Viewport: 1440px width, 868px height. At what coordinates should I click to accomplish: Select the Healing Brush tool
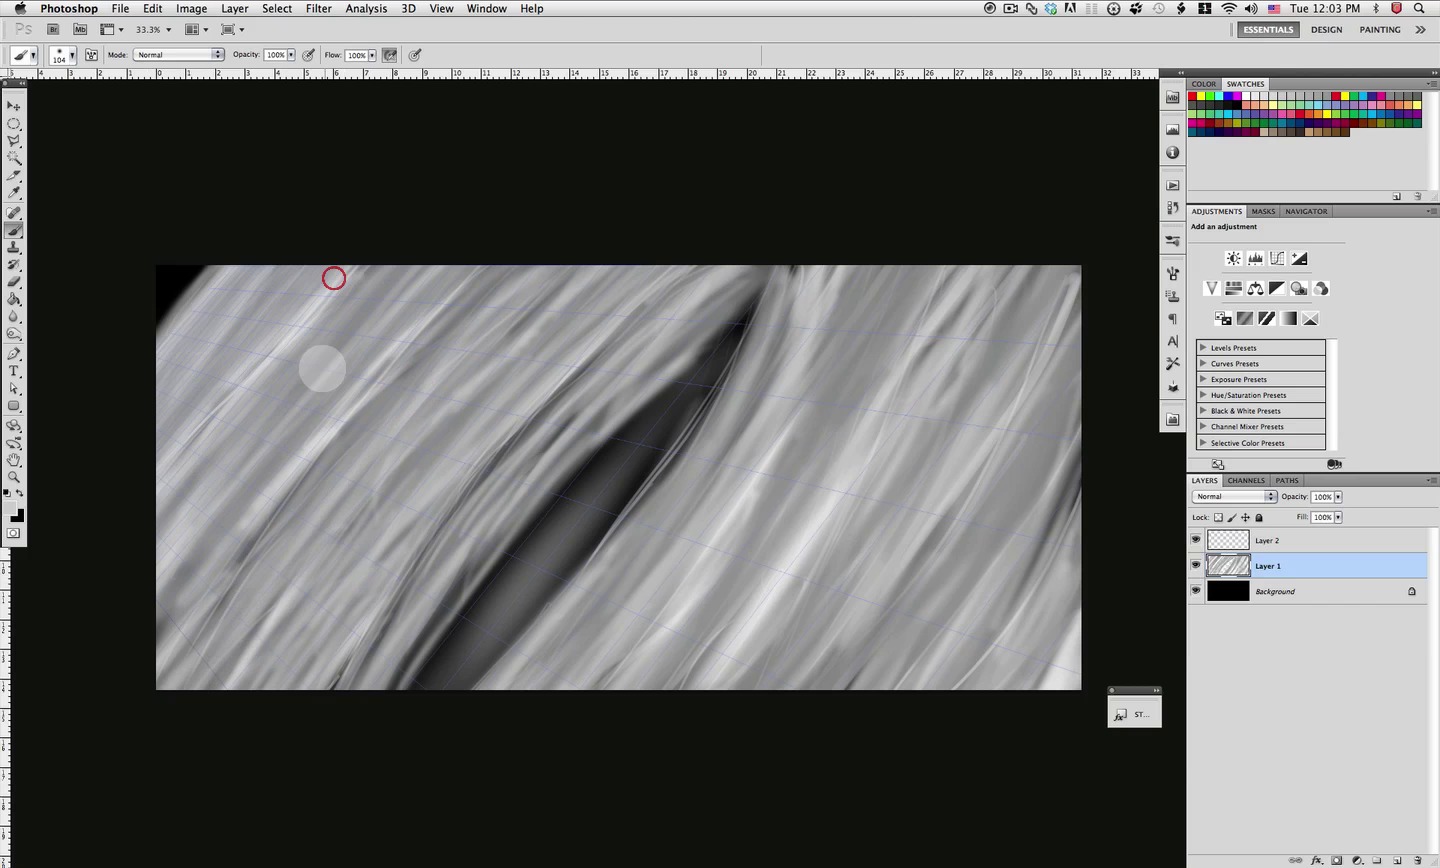pyautogui.click(x=14, y=213)
